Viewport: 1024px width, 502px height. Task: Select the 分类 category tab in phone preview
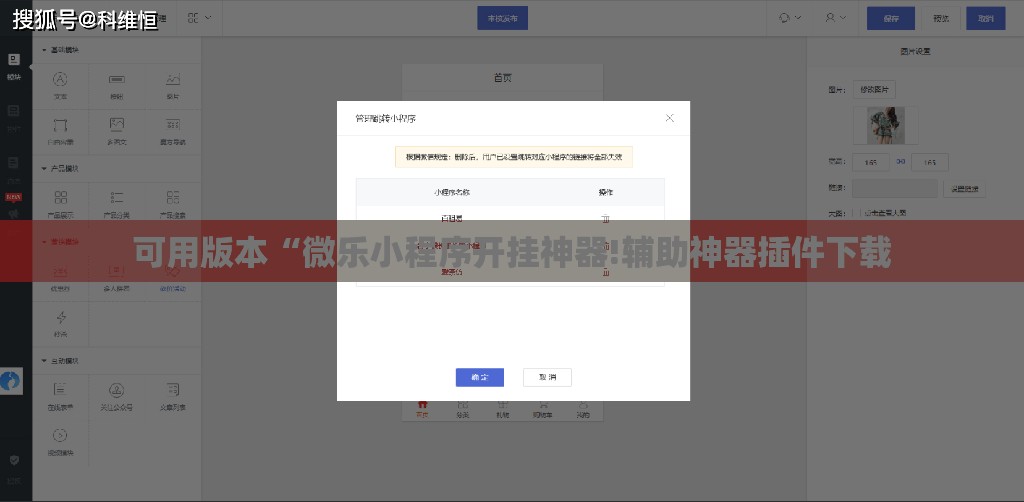point(462,410)
